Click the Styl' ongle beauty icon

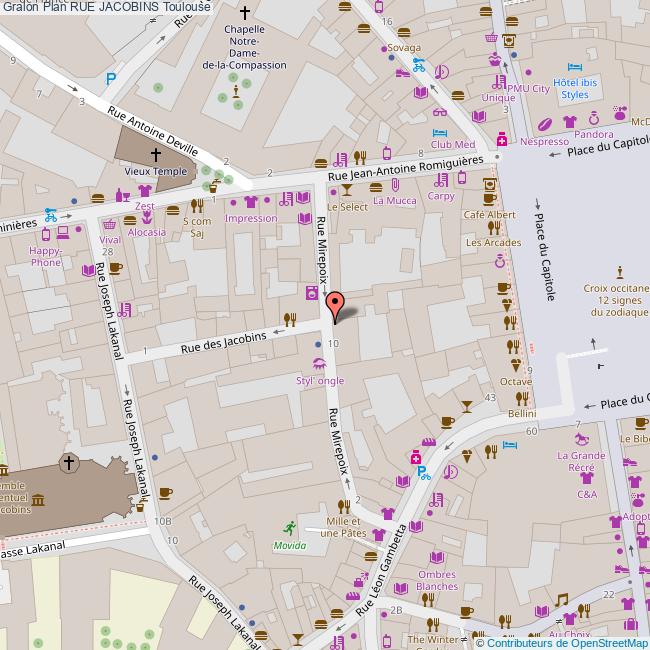point(319,364)
